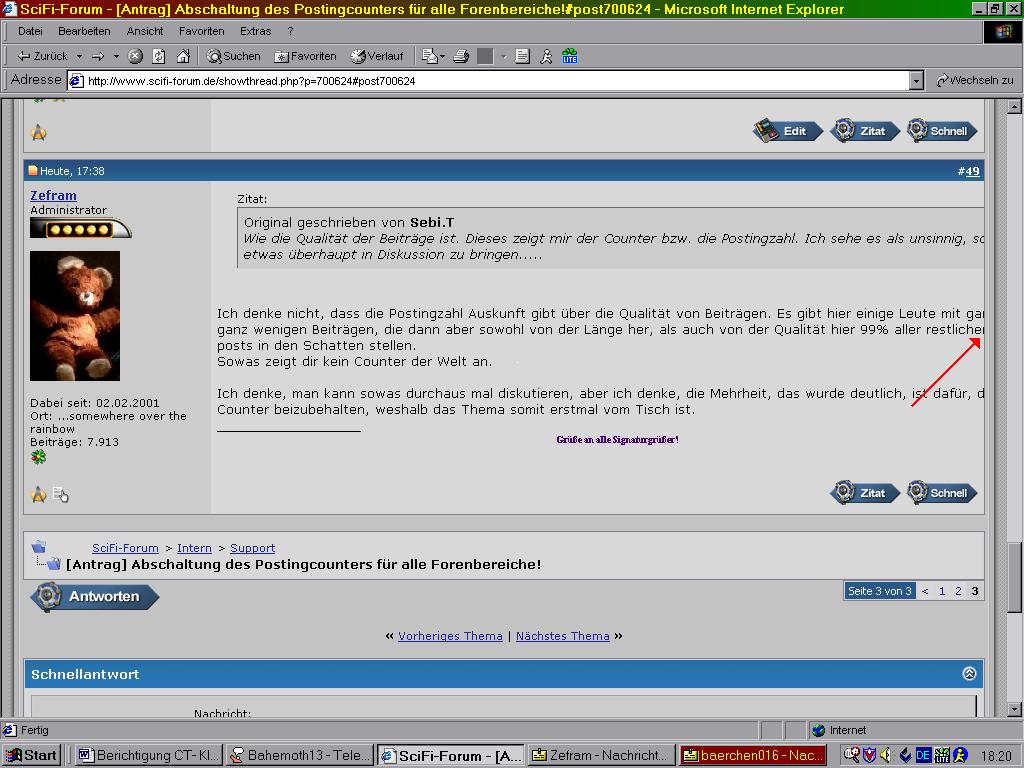Click the Edit button on previous post
1024x768 pixels.
pos(787,131)
